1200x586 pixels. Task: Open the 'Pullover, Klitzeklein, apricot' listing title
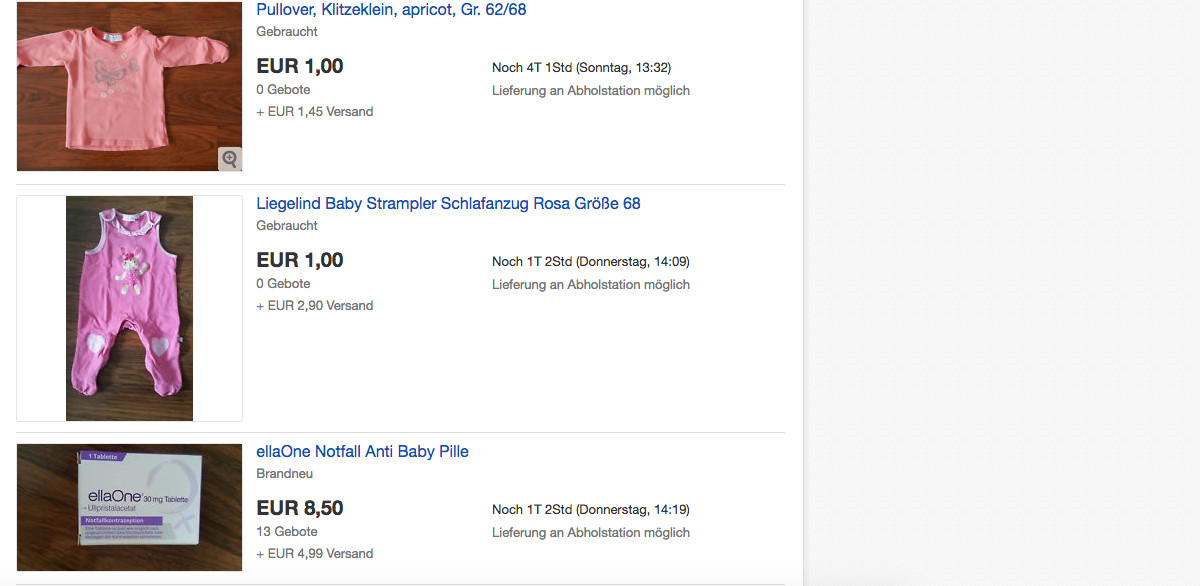[391, 10]
